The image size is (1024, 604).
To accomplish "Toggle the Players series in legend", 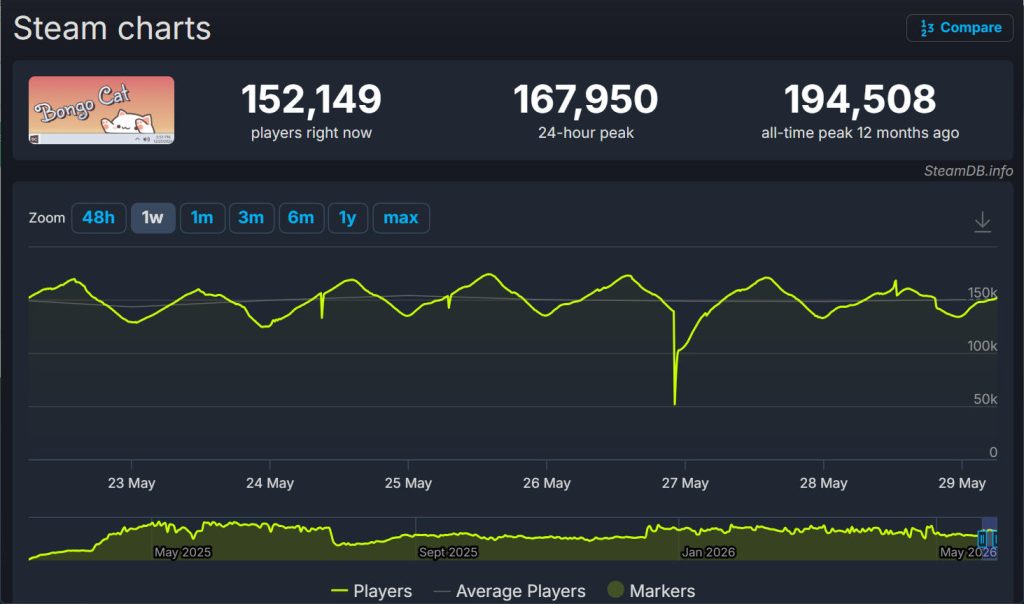I will (372, 591).
